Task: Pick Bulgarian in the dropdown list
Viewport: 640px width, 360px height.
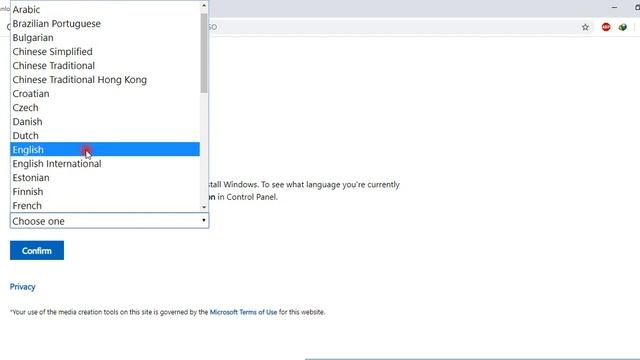Action: click(105, 38)
